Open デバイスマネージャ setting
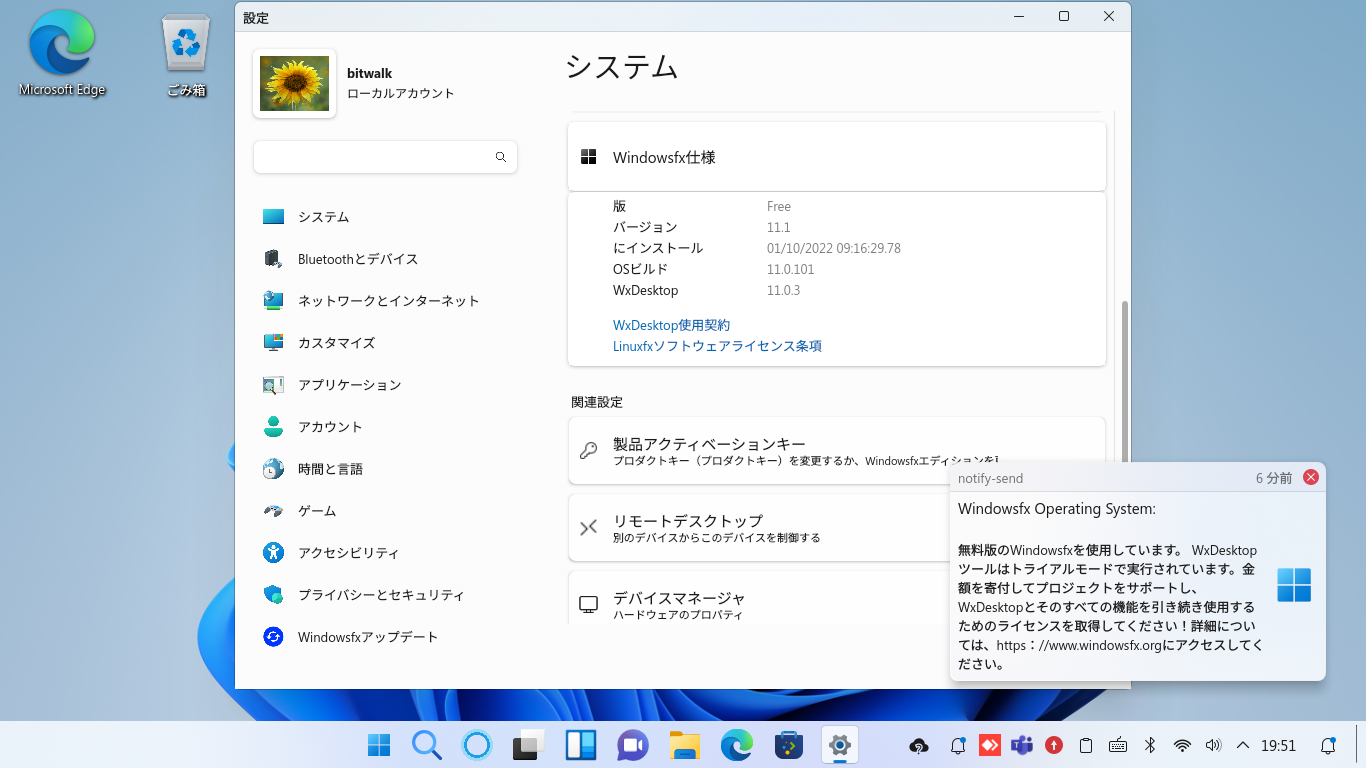1366x768 pixels. coord(760,597)
